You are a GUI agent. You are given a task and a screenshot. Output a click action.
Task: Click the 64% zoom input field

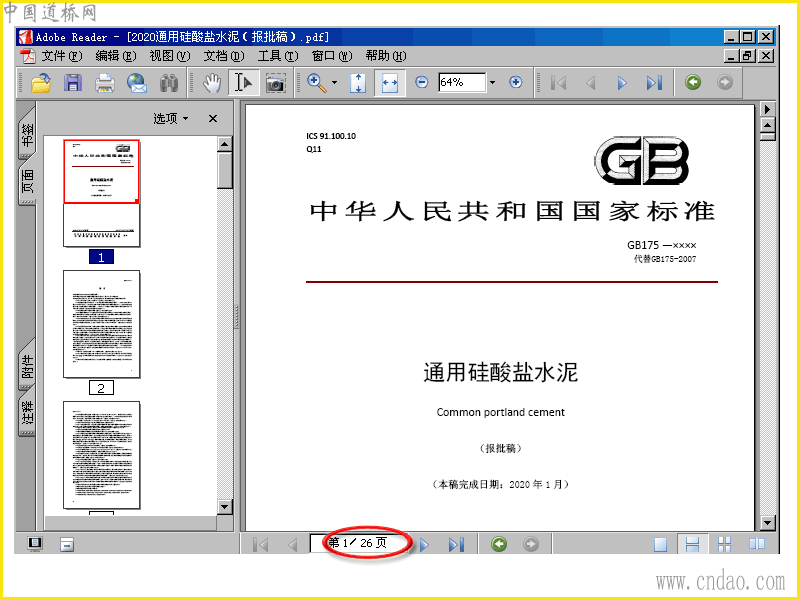coord(462,82)
